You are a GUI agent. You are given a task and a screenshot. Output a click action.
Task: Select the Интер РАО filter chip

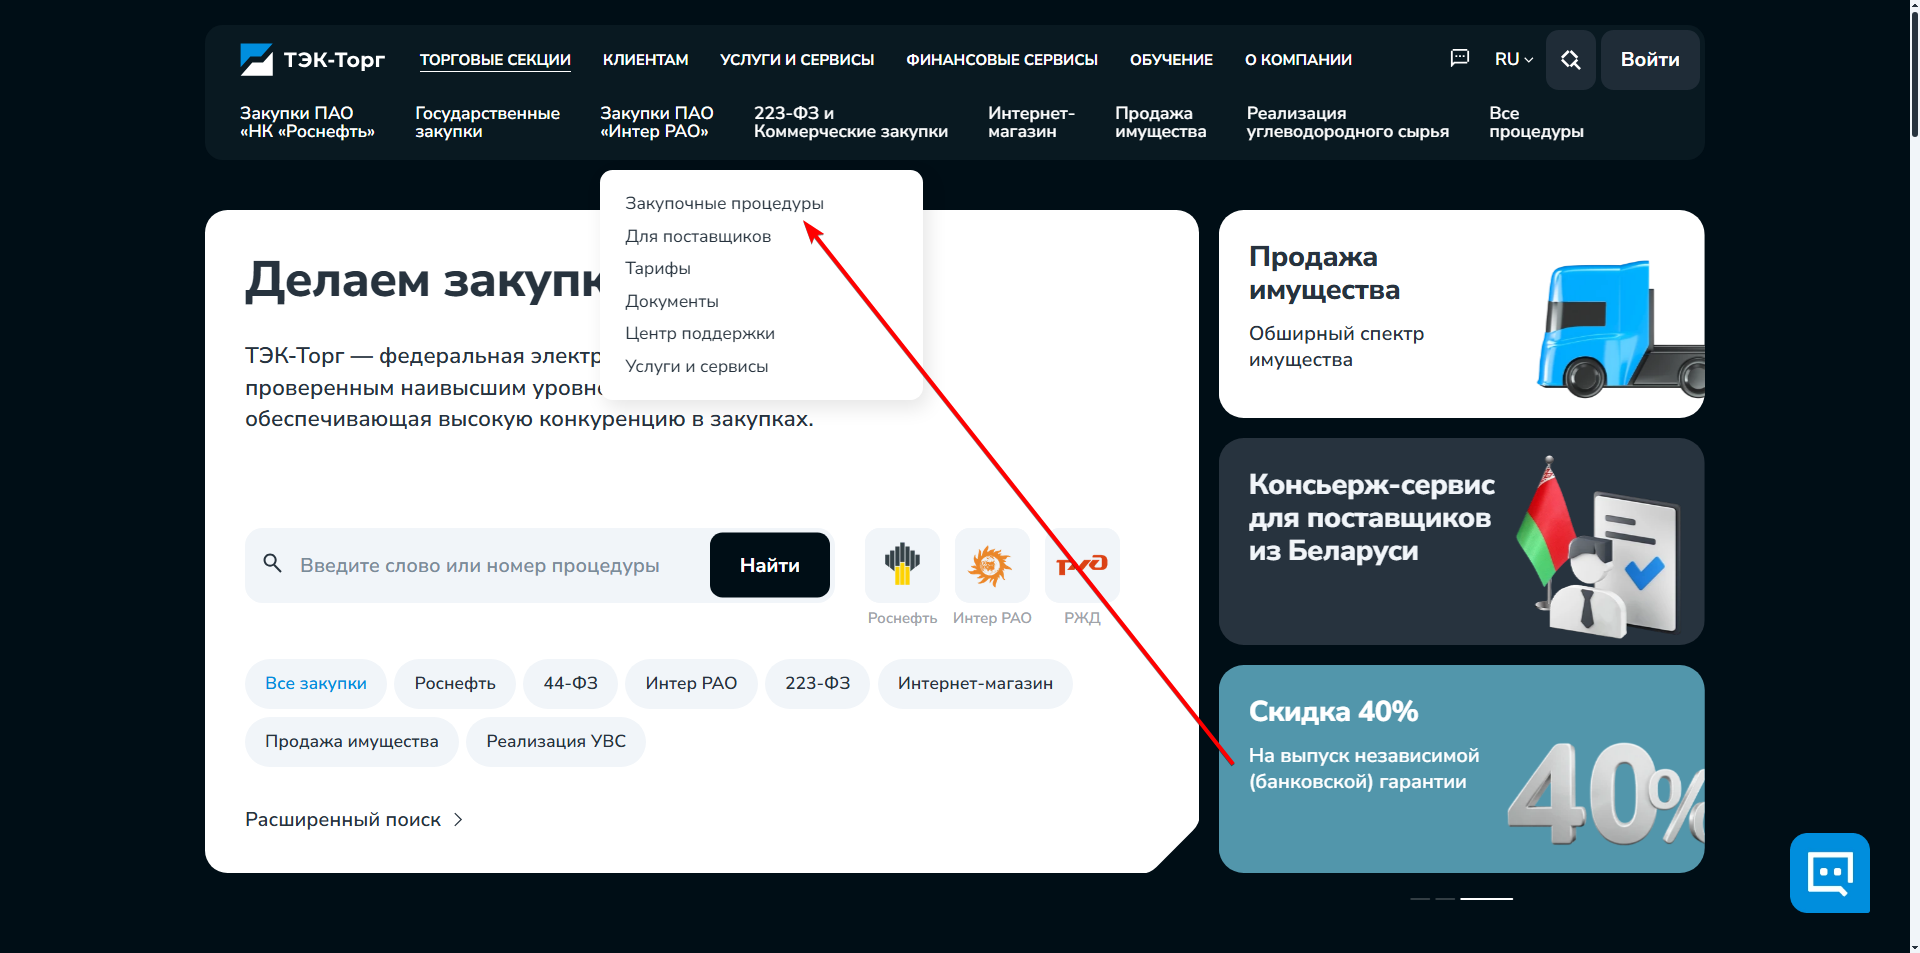click(691, 684)
